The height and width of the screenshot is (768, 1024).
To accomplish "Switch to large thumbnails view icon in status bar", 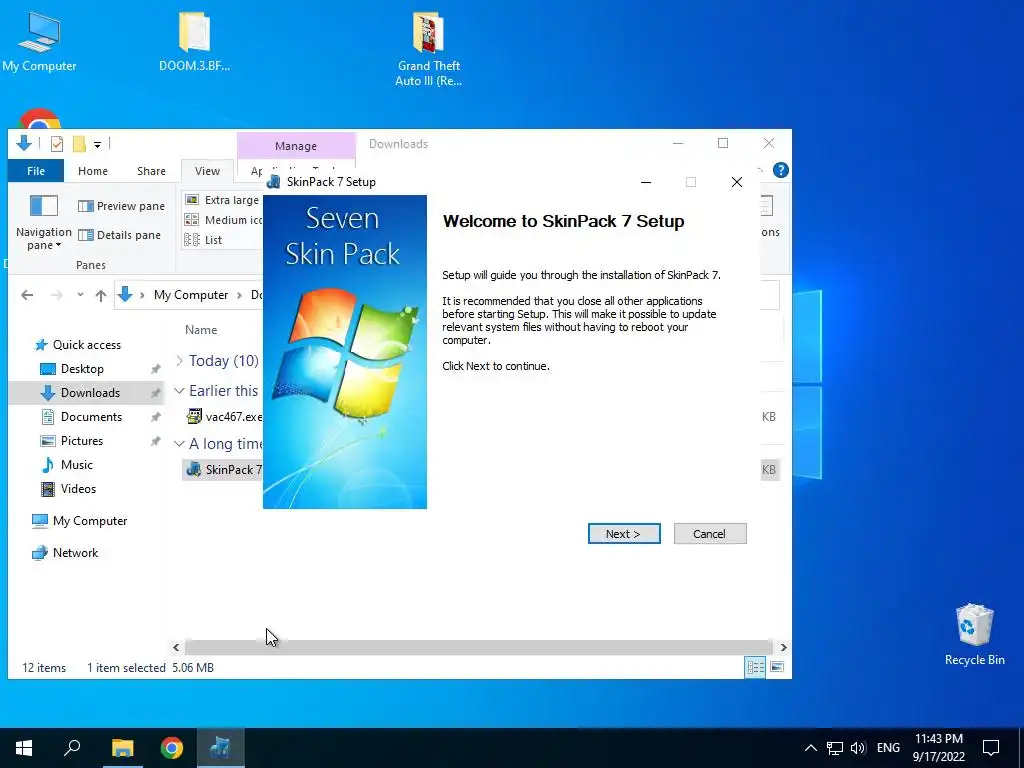I will [x=777, y=667].
